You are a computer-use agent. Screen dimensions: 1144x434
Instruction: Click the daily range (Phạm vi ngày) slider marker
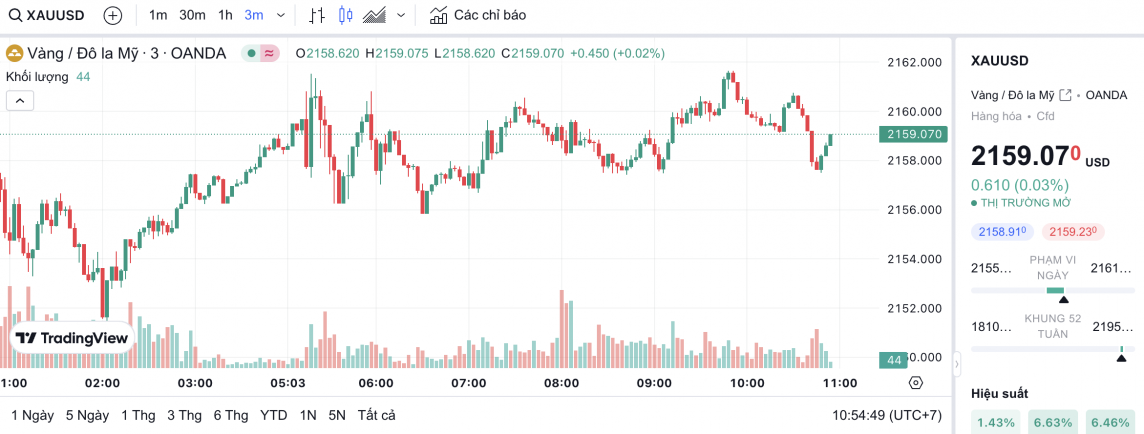(1063, 298)
